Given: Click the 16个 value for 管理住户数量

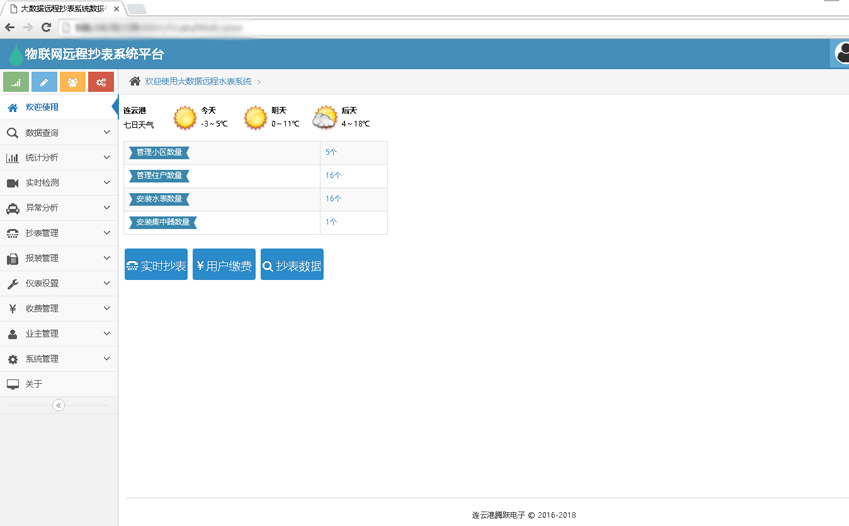Looking at the screenshot, I should [333, 175].
